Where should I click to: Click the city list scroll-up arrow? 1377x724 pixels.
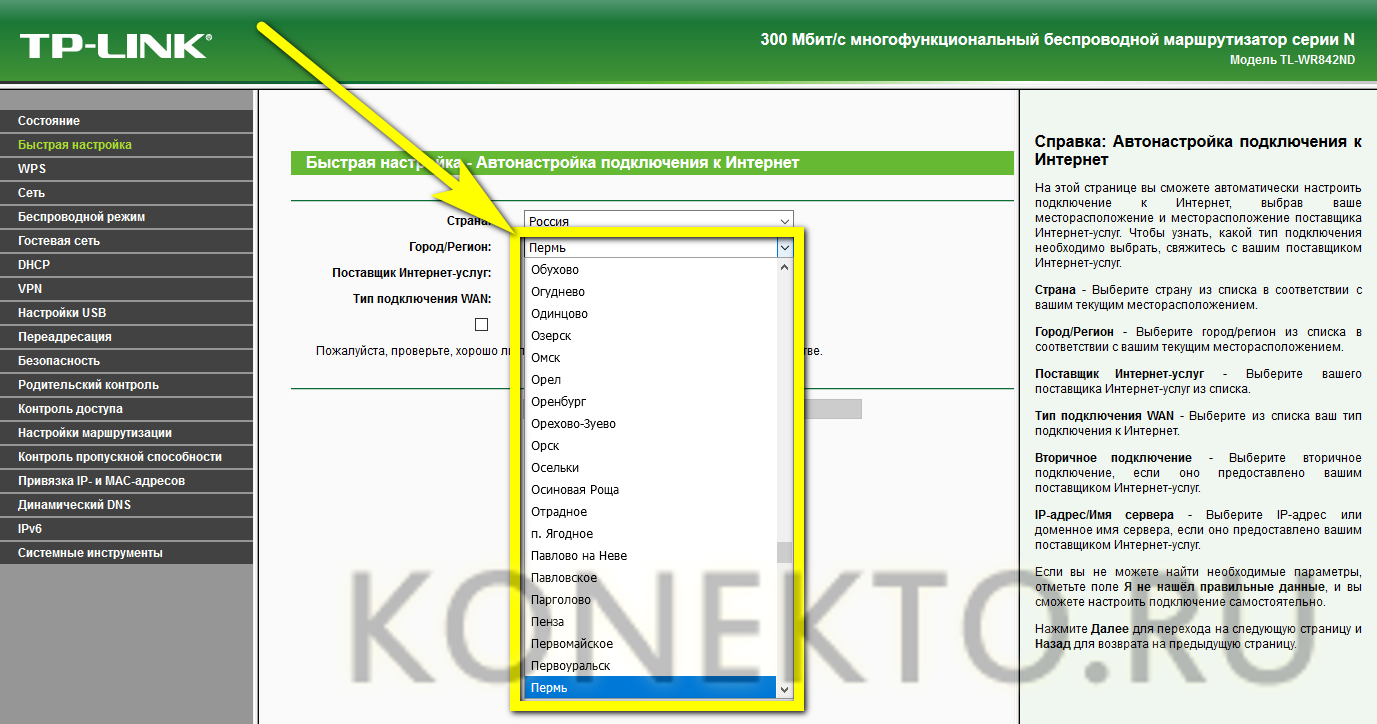click(x=785, y=268)
